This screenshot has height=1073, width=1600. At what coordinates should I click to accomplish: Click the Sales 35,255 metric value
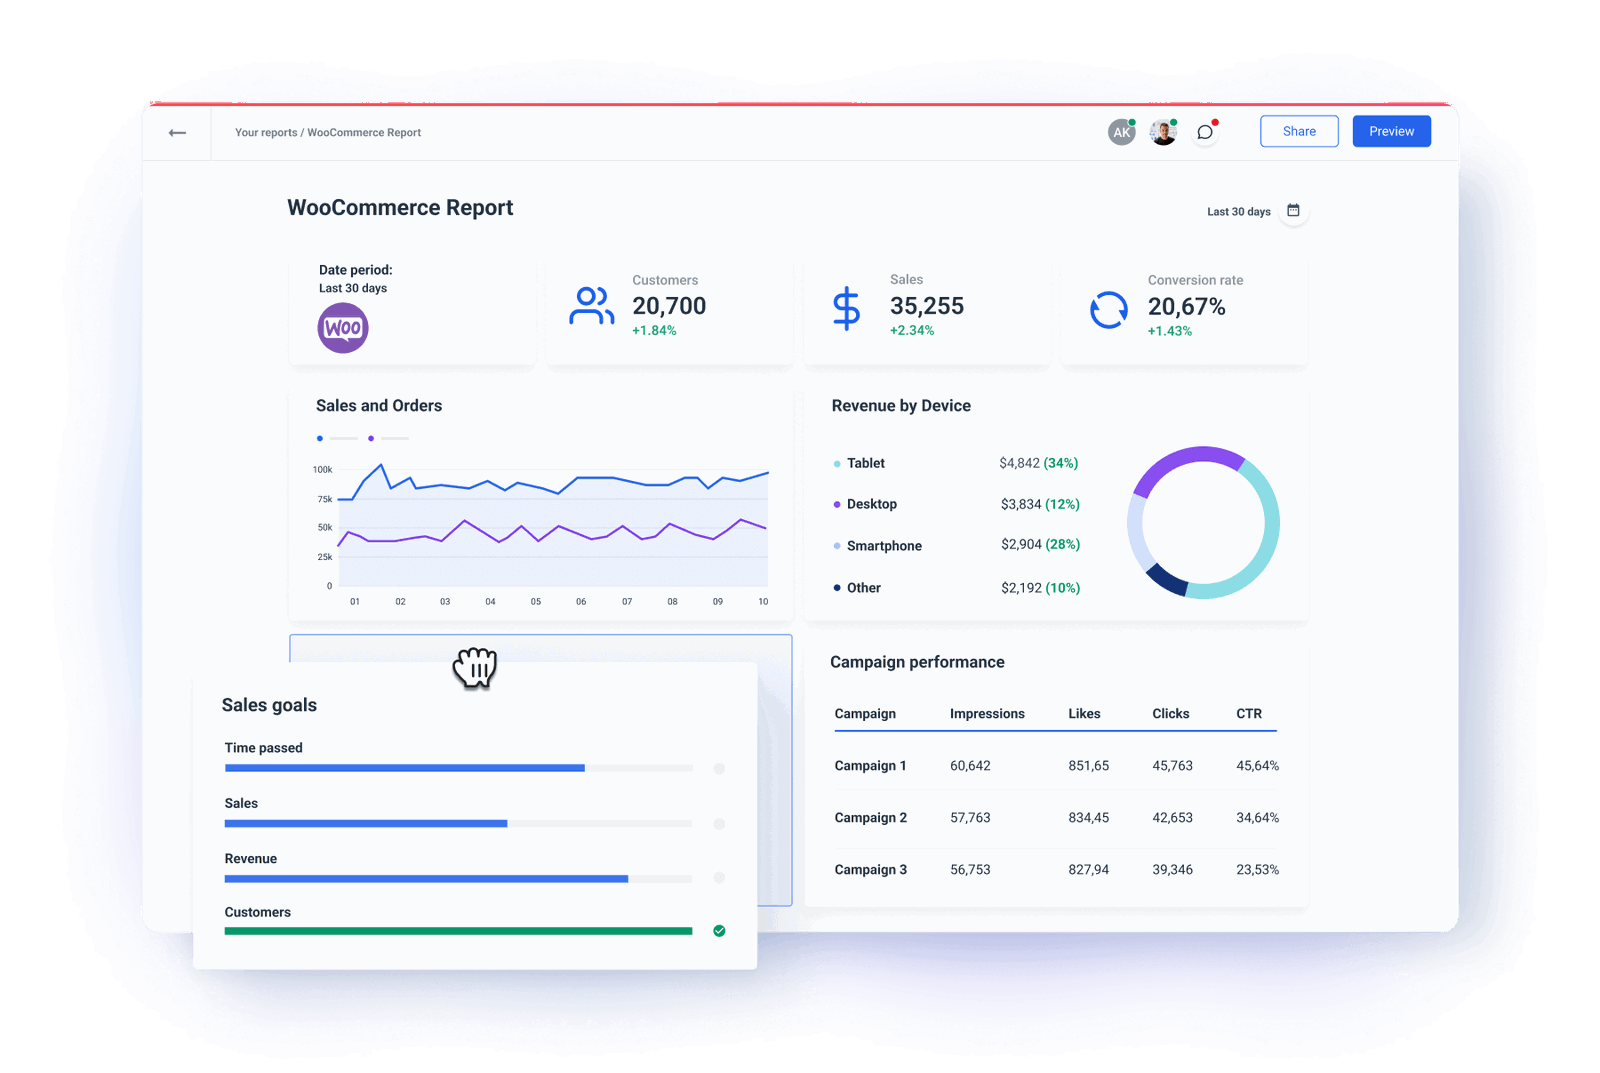tap(927, 306)
